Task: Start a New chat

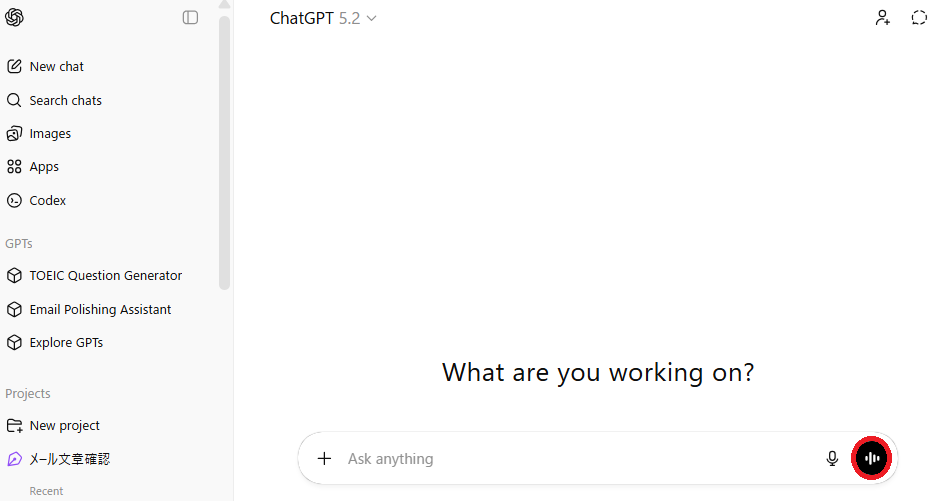Action: [56, 67]
